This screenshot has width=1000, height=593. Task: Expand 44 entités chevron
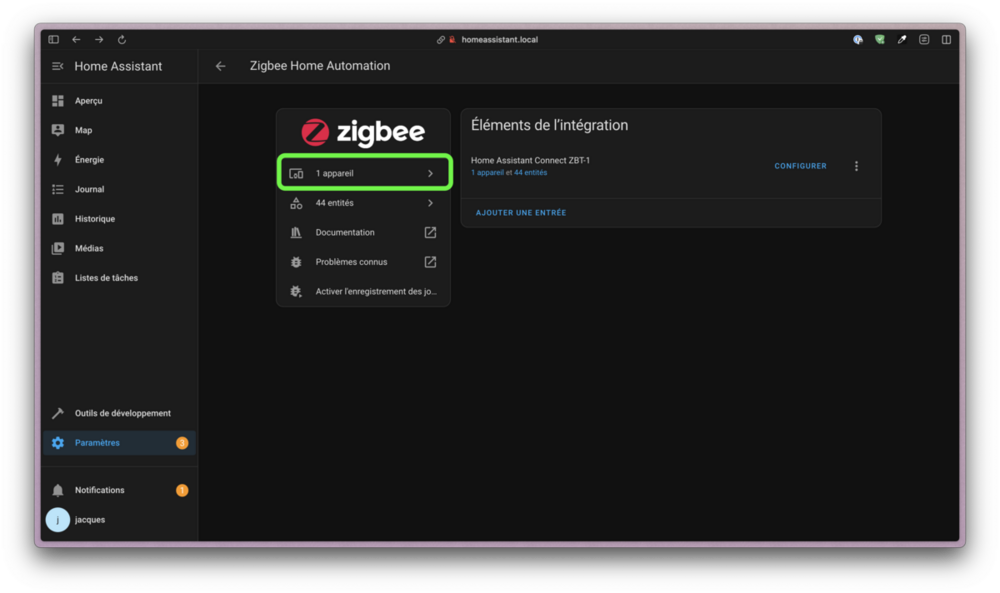[x=430, y=203]
